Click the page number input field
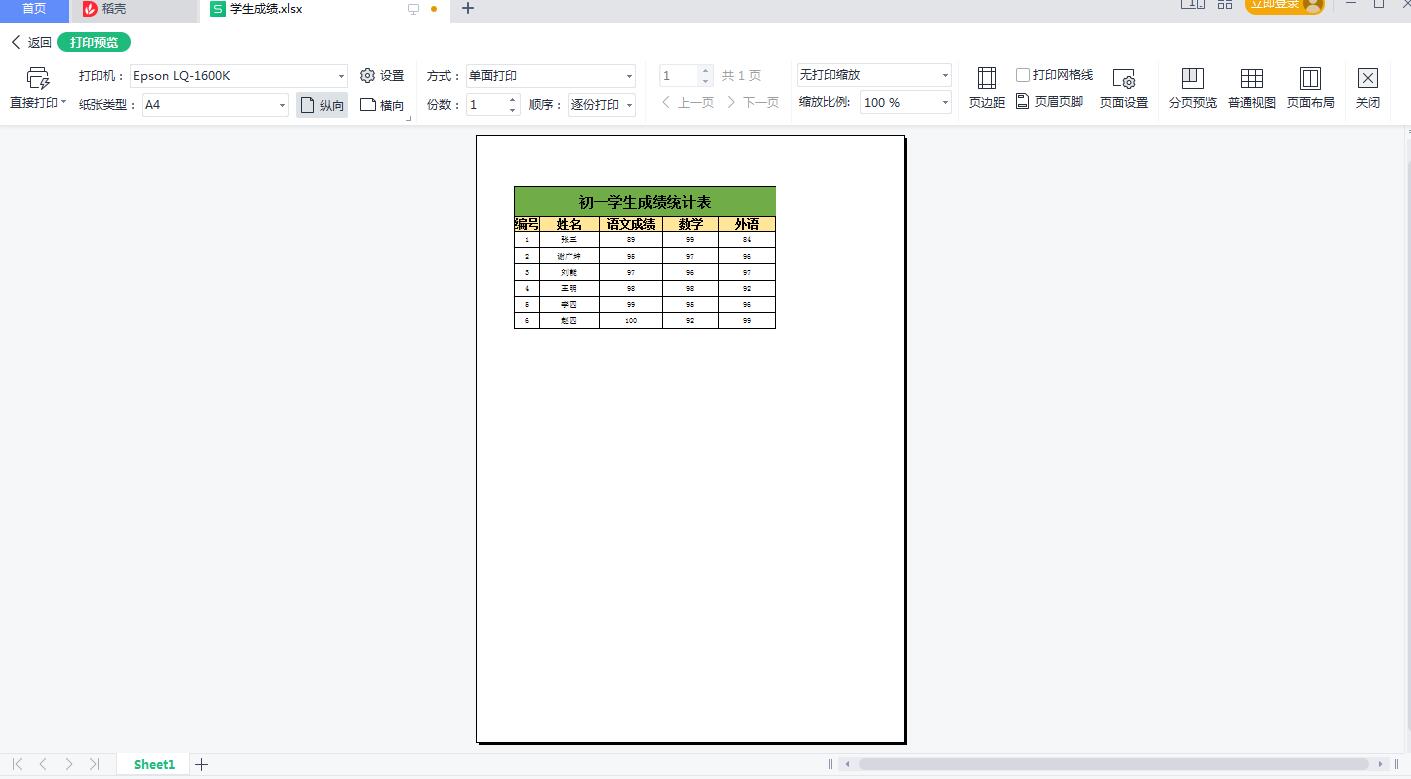 679,76
